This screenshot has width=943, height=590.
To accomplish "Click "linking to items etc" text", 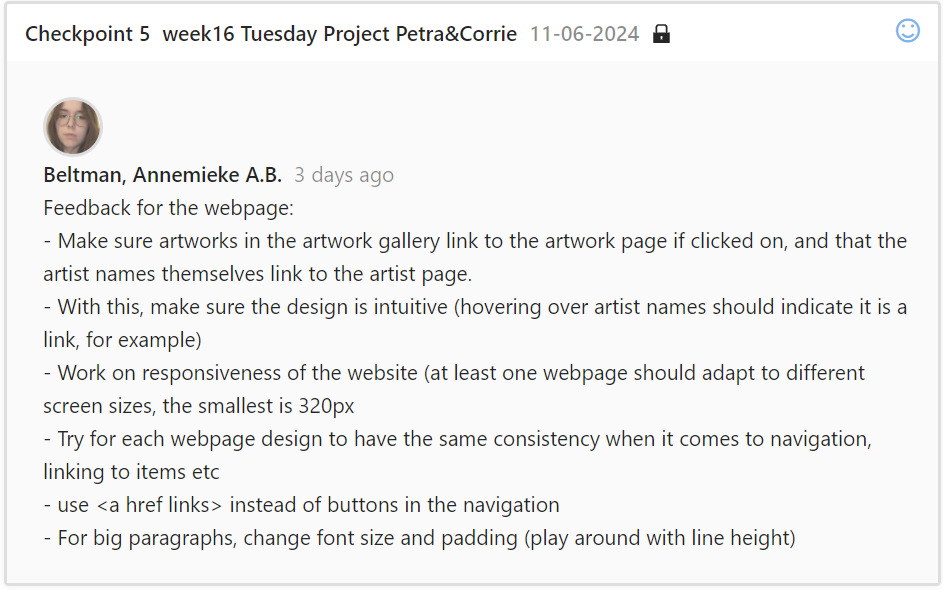I will (131, 472).
